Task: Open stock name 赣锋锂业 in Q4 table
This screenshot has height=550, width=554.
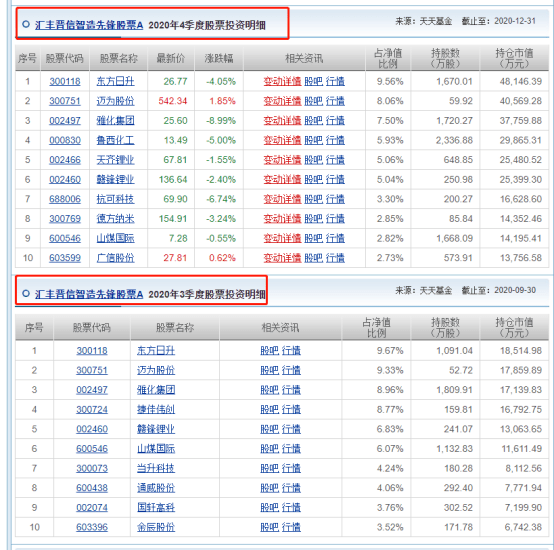Action: point(116,179)
